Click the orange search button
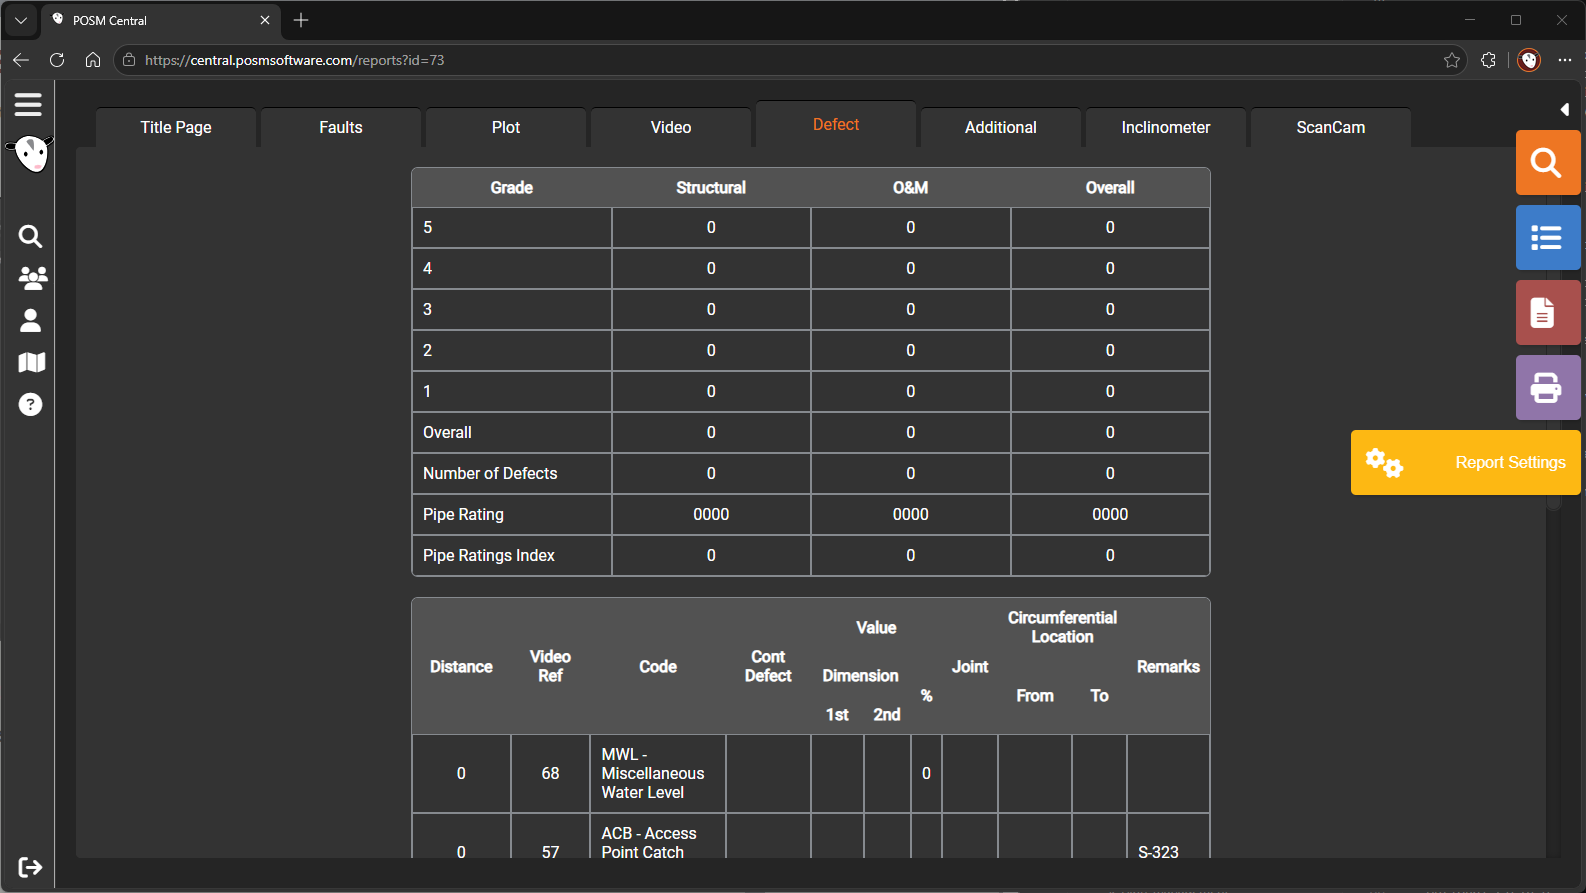This screenshot has height=893, width=1586. pos(1547,162)
